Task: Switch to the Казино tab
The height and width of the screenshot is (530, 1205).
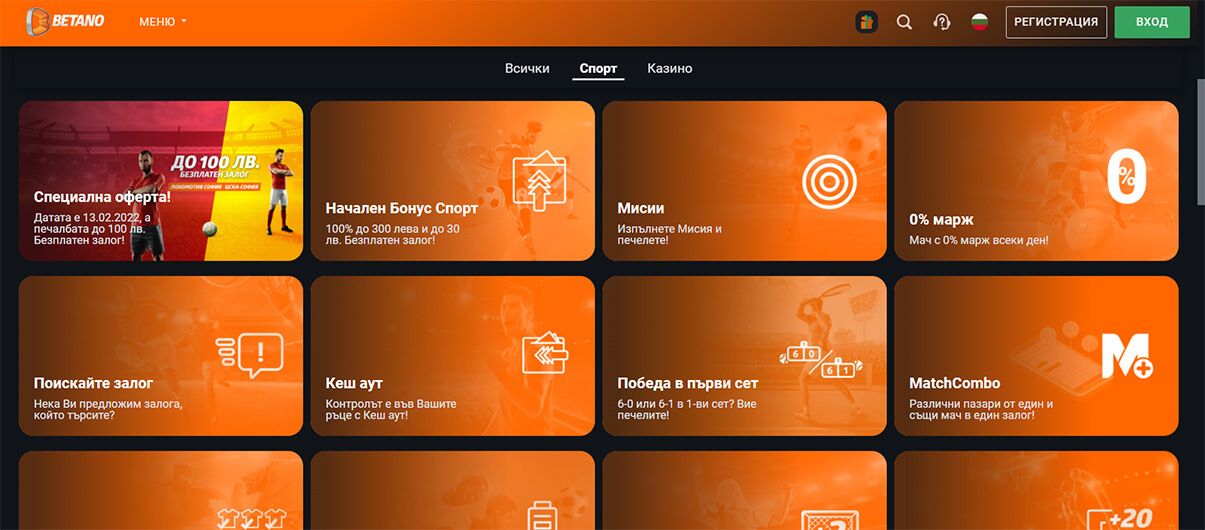Action: (x=670, y=68)
